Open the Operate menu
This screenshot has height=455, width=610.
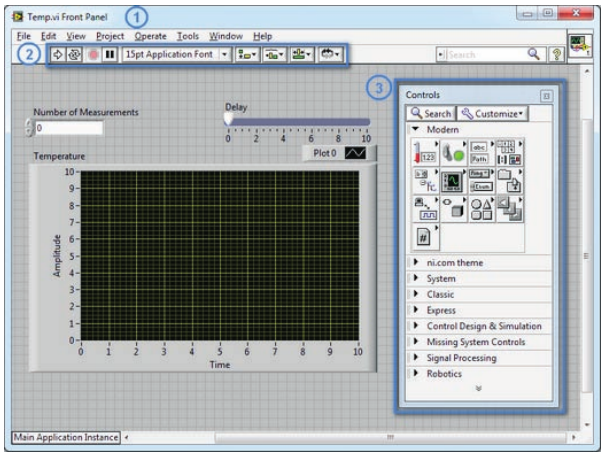[151, 36]
